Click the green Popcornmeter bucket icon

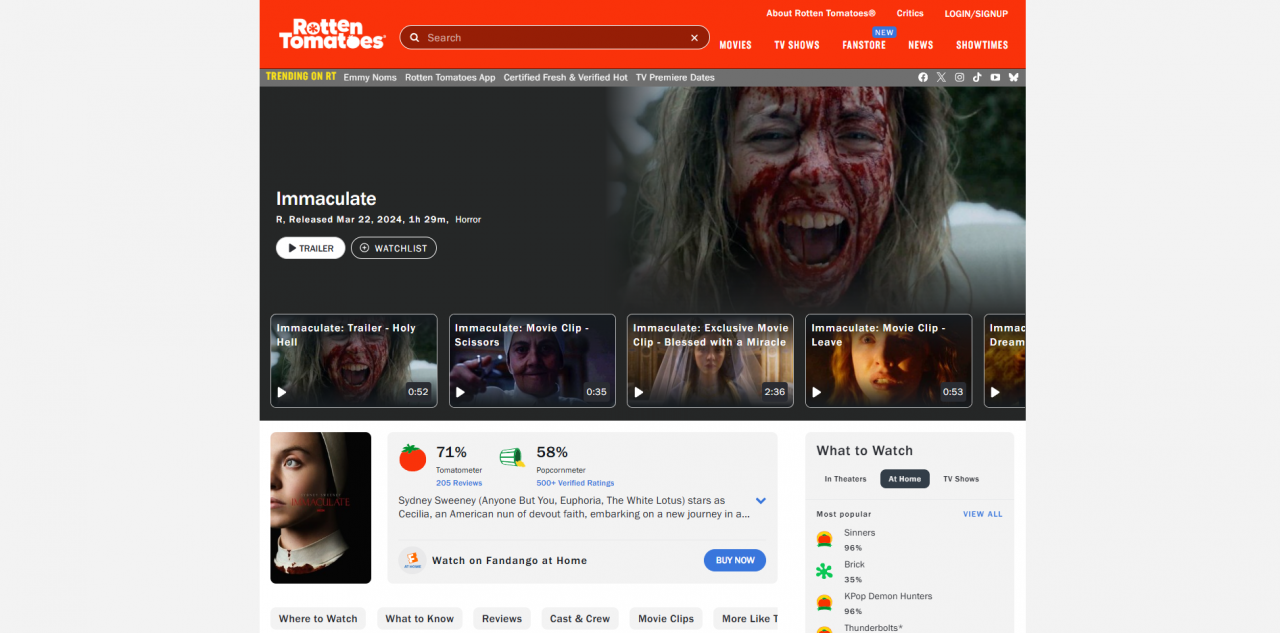point(513,458)
